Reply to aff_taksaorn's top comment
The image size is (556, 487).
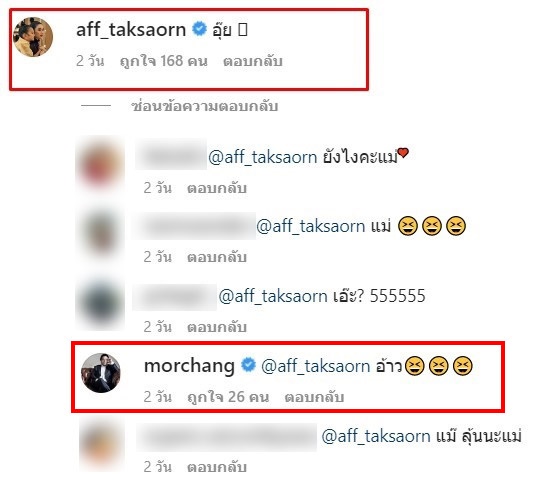pyautogui.click(x=252, y=61)
